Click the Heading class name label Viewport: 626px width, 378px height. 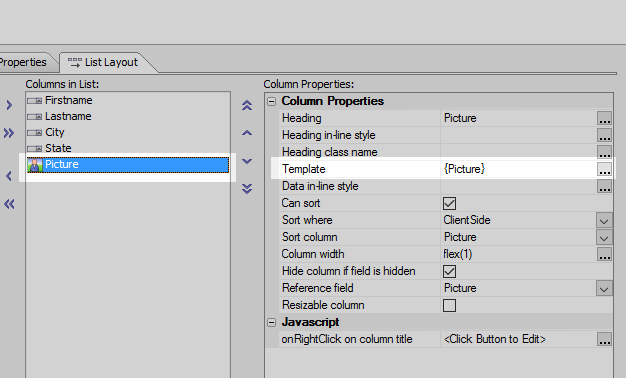[x=329, y=152]
